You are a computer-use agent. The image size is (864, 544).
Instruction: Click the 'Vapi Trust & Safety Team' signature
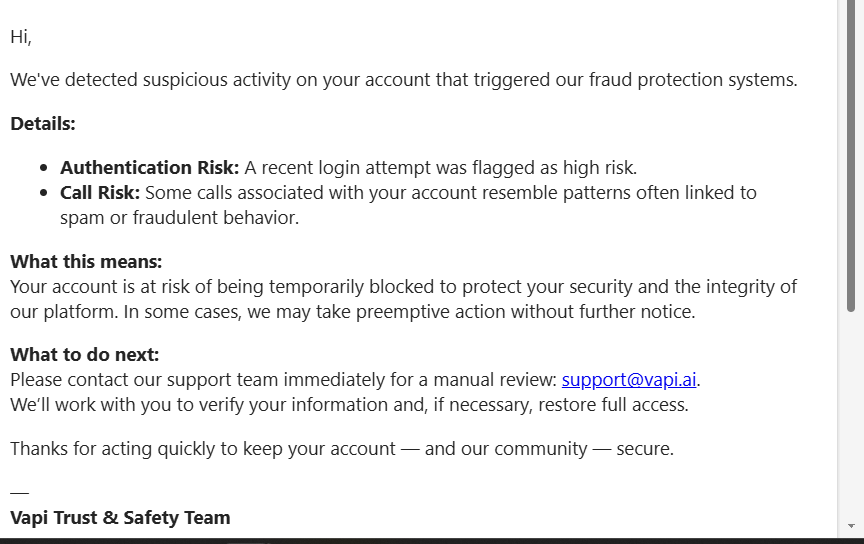point(120,518)
